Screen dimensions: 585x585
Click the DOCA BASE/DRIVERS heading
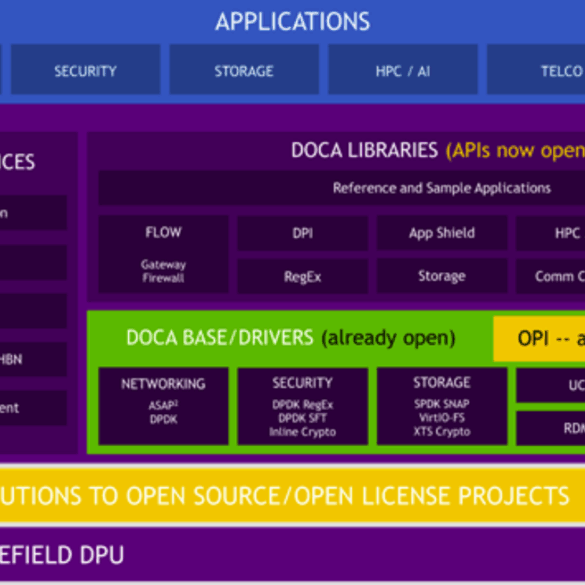pyautogui.click(x=220, y=338)
